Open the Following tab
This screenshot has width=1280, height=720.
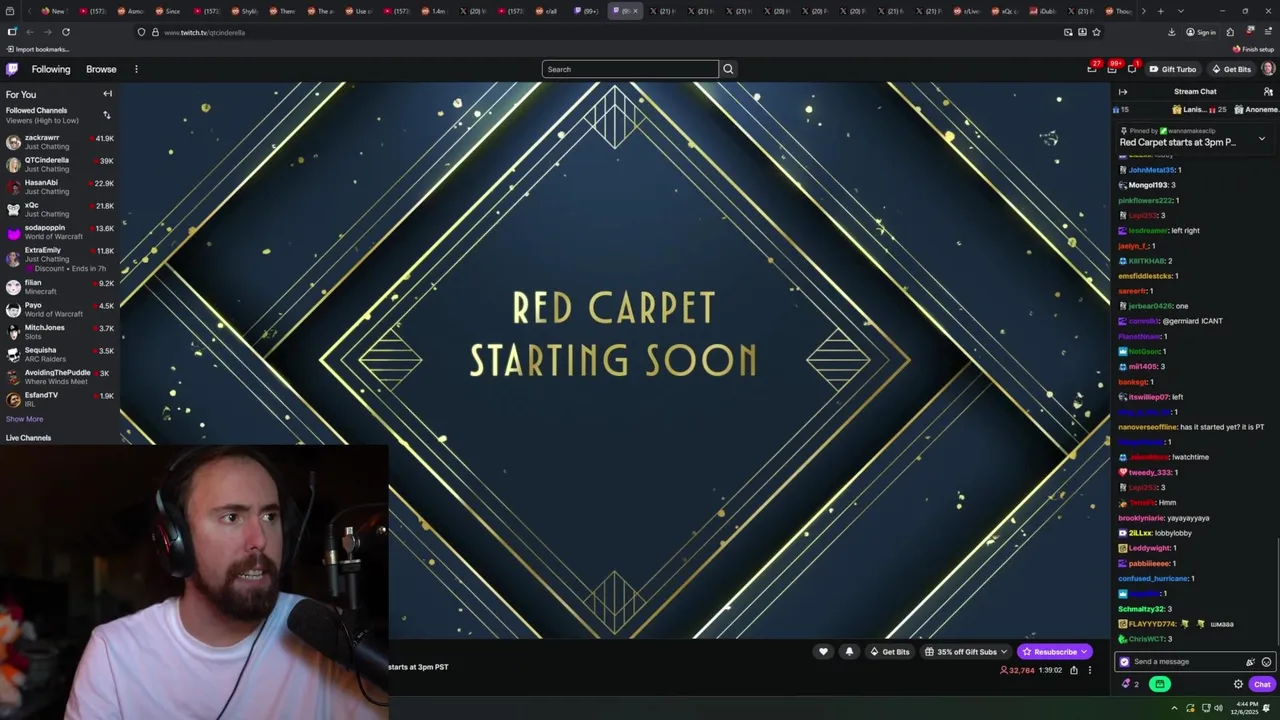(x=51, y=69)
